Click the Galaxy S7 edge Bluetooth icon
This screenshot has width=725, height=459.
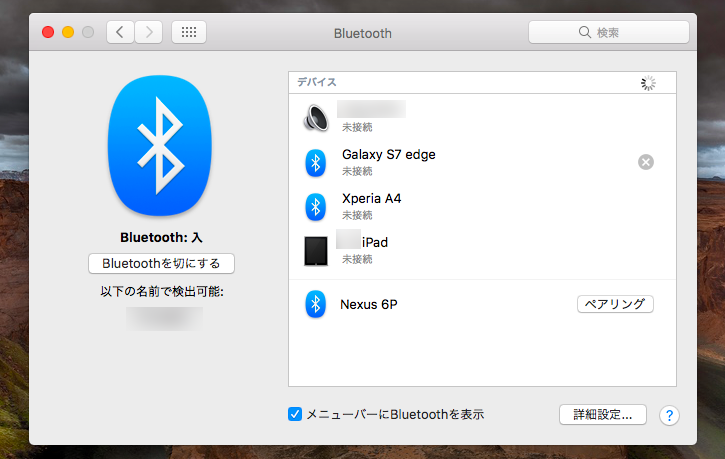pos(315,162)
